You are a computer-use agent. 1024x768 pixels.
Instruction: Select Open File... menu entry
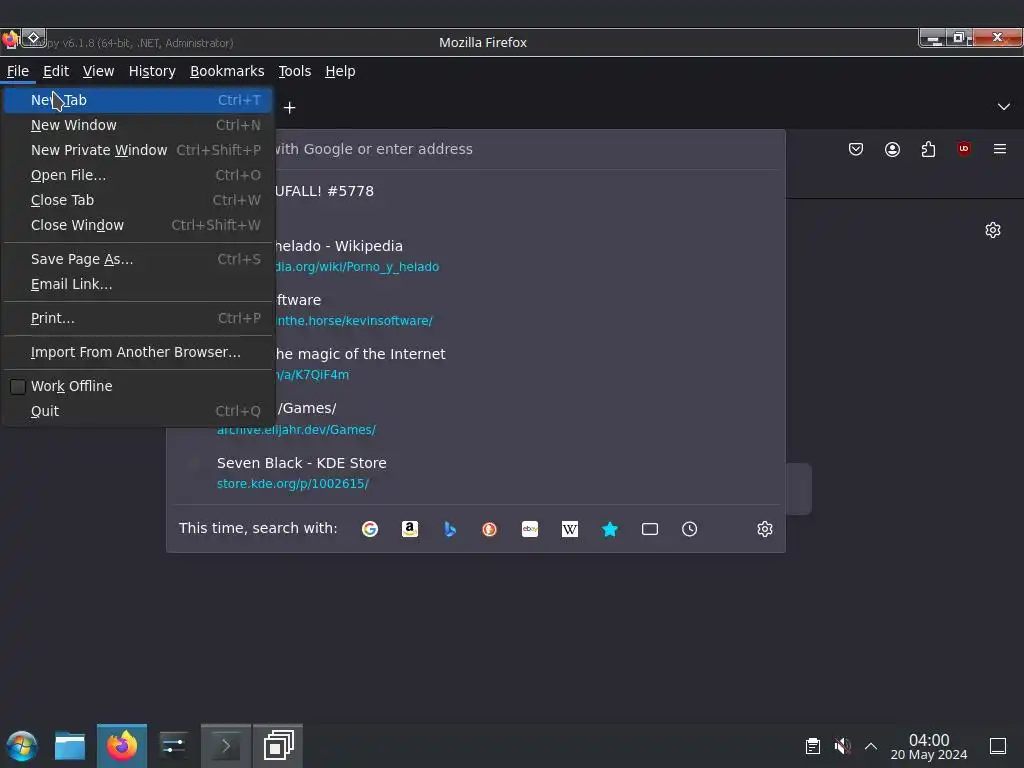(x=138, y=175)
